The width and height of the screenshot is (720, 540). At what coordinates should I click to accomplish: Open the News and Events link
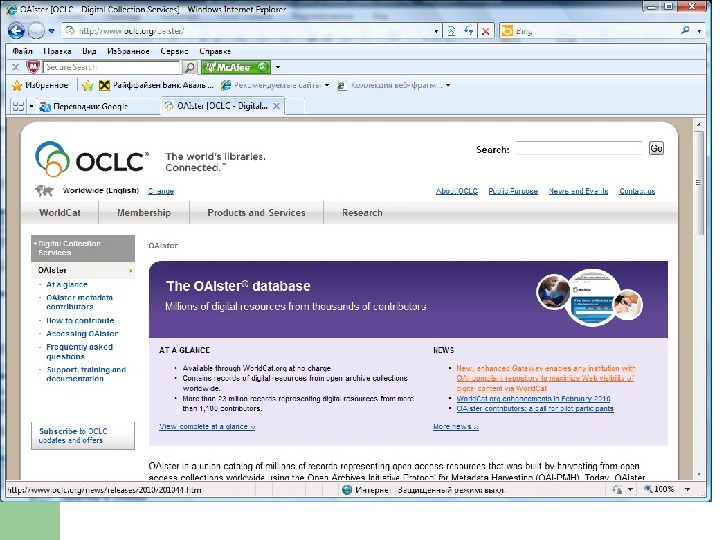click(x=579, y=191)
